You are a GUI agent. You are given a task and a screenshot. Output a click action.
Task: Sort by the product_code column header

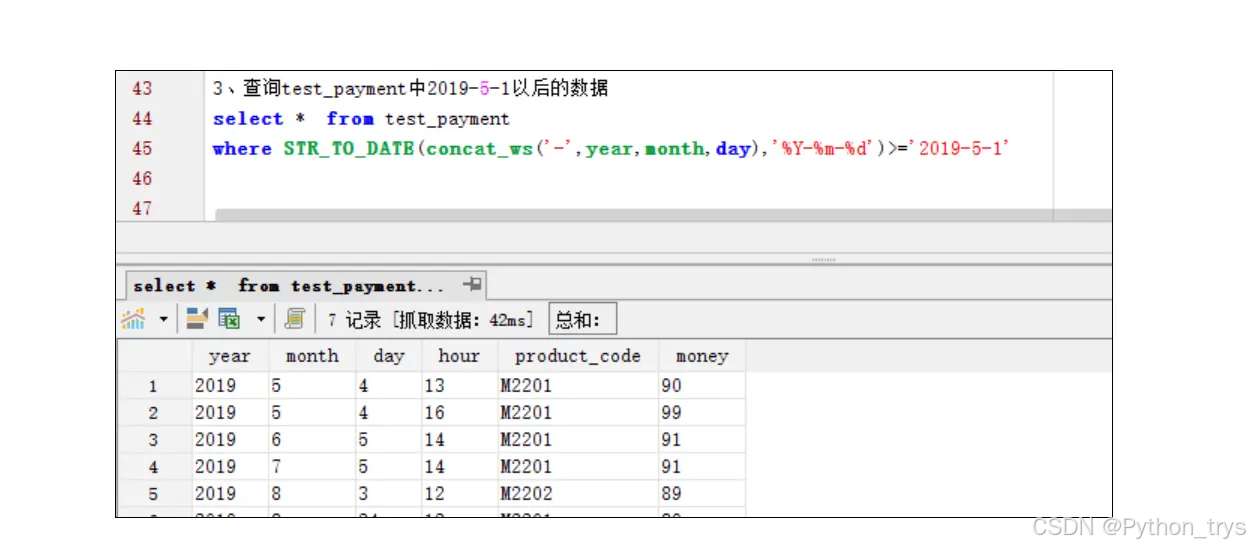click(x=578, y=356)
